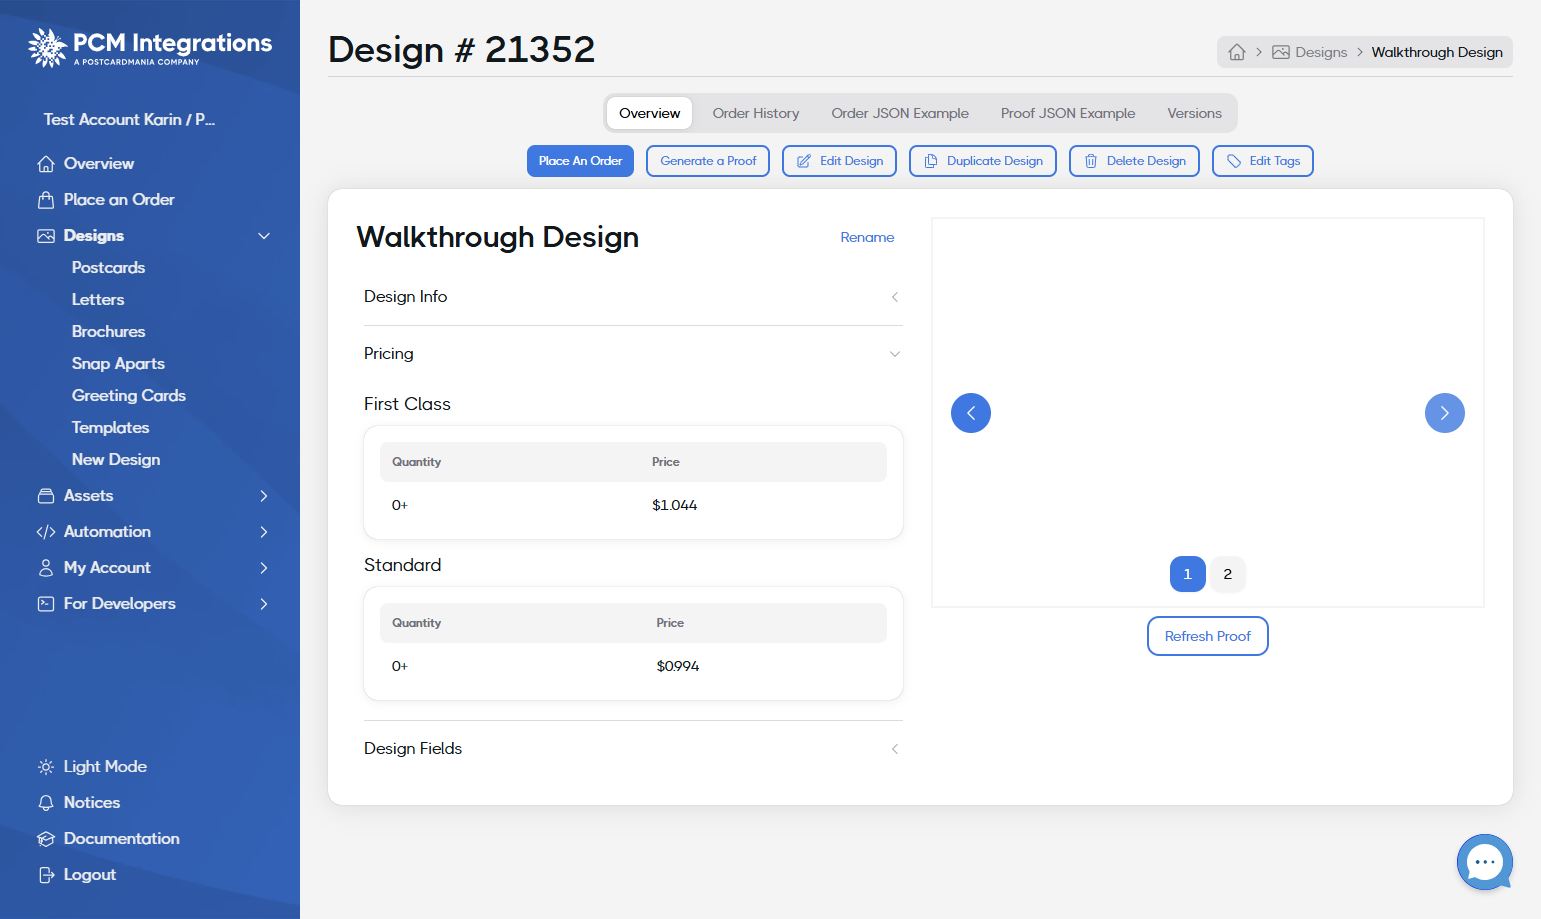Click the Automation code icon
This screenshot has height=919, width=1541.
(x=46, y=532)
